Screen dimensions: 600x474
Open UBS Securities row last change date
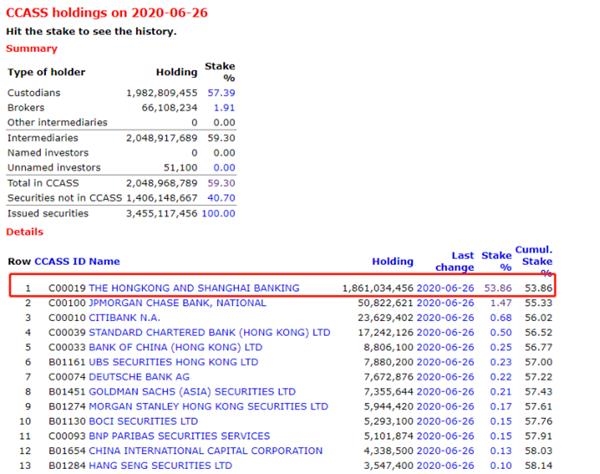click(445, 362)
